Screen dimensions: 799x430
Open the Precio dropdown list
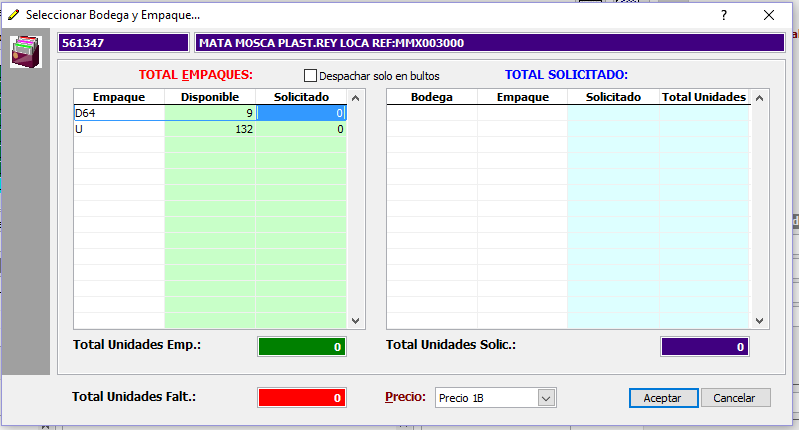point(546,398)
